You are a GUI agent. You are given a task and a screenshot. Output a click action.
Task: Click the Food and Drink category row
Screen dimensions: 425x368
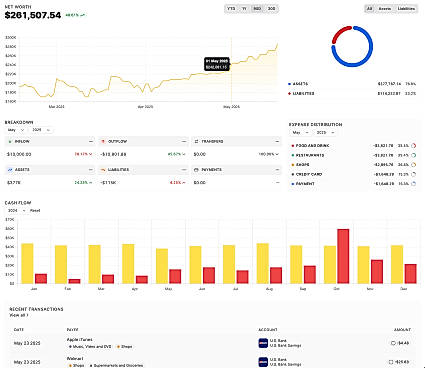pyautogui.click(x=354, y=146)
